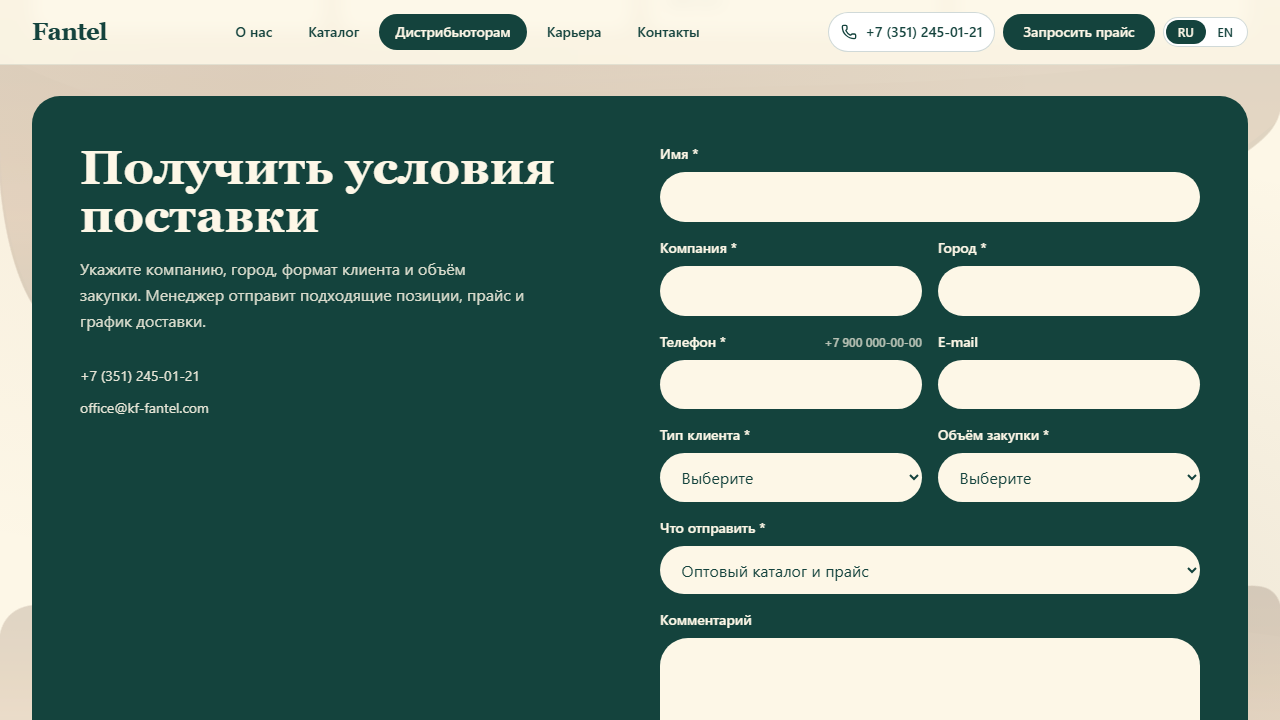Click the E-mail input field
The height and width of the screenshot is (720, 1280).
(x=1069, y=384)
